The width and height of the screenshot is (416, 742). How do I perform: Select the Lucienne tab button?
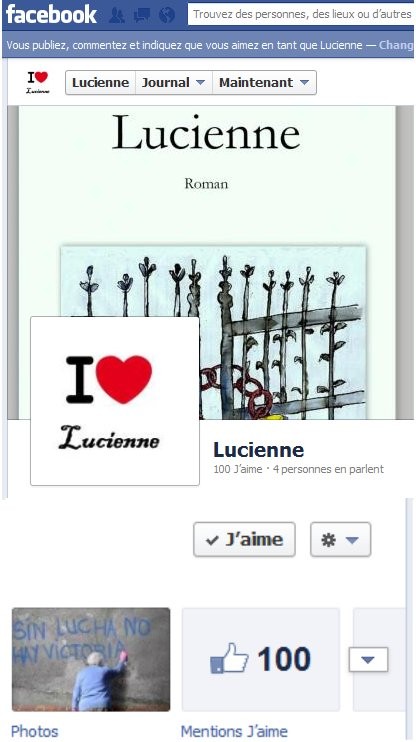[x=100, y=83]
